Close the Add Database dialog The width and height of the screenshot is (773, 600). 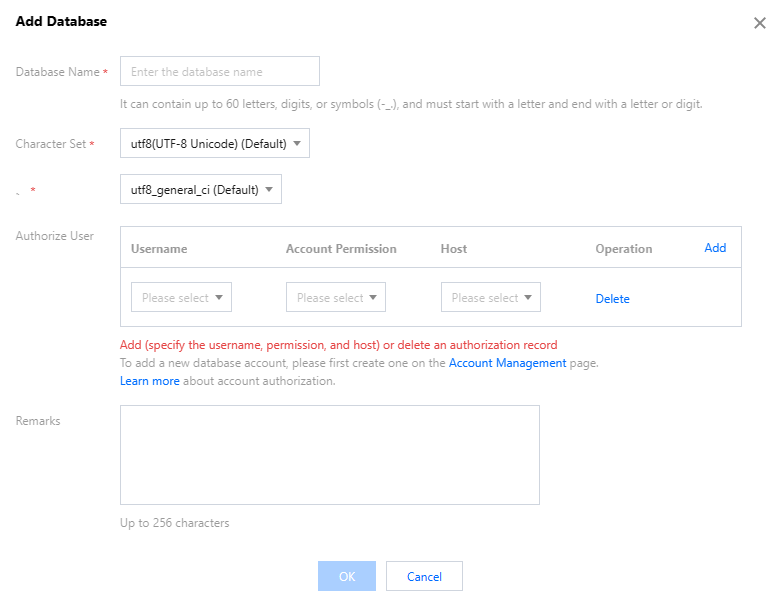pyautogui.click(x=759, y=23)
